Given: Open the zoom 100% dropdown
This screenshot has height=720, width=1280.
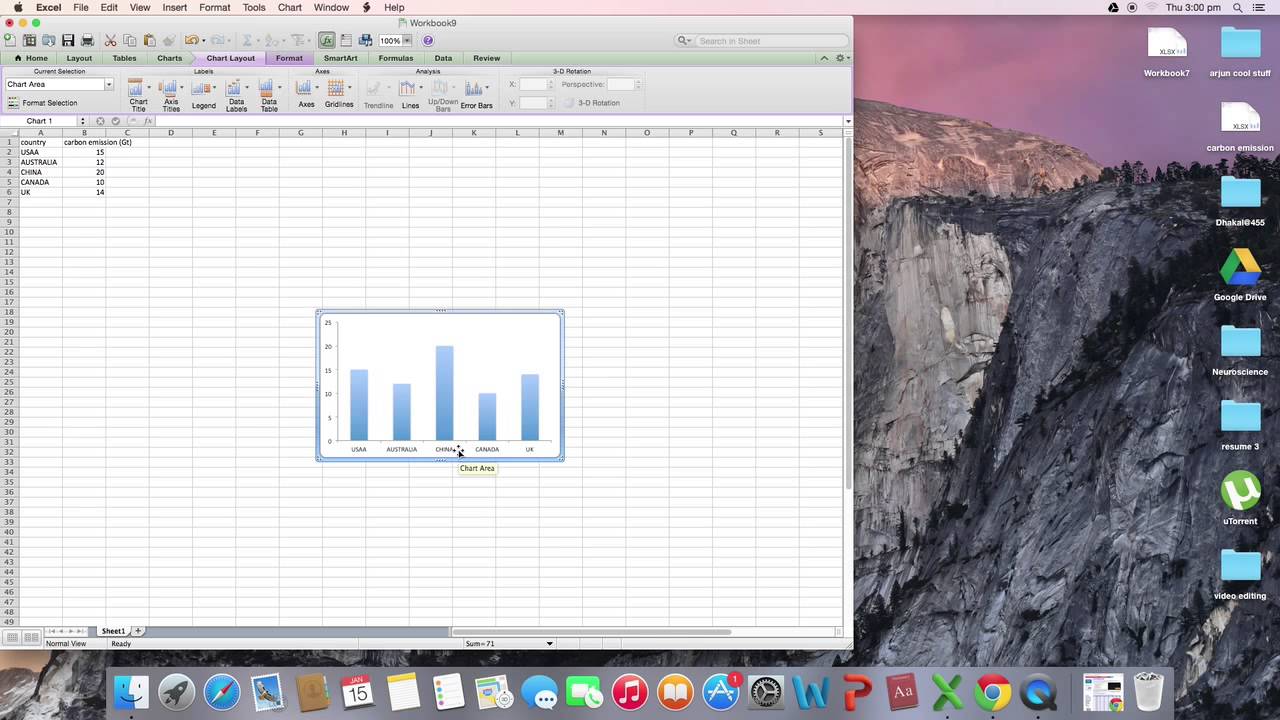Looking at the screenshot, I should (x=407, y=40).
